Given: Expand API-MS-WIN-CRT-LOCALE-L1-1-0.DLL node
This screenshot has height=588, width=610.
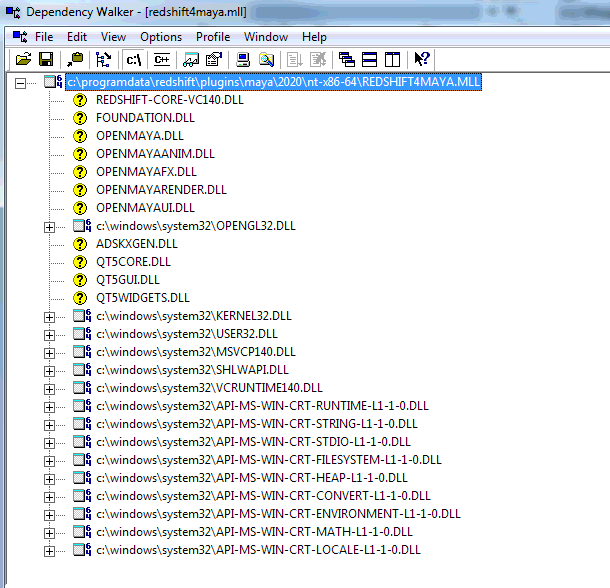Looking at the screenshot, I should 49,551.
